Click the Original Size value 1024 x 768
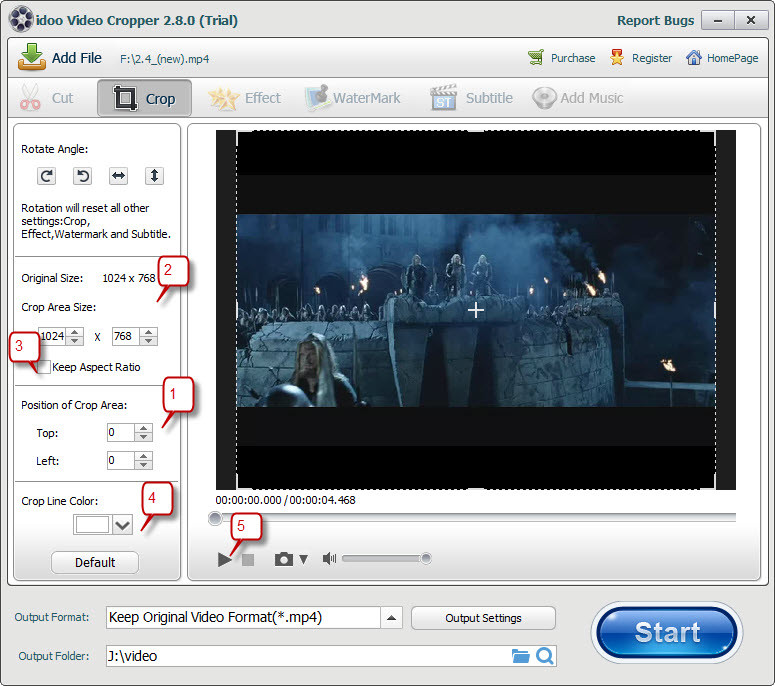The width and height of the screenshot is (775, 686). (129, 278)
